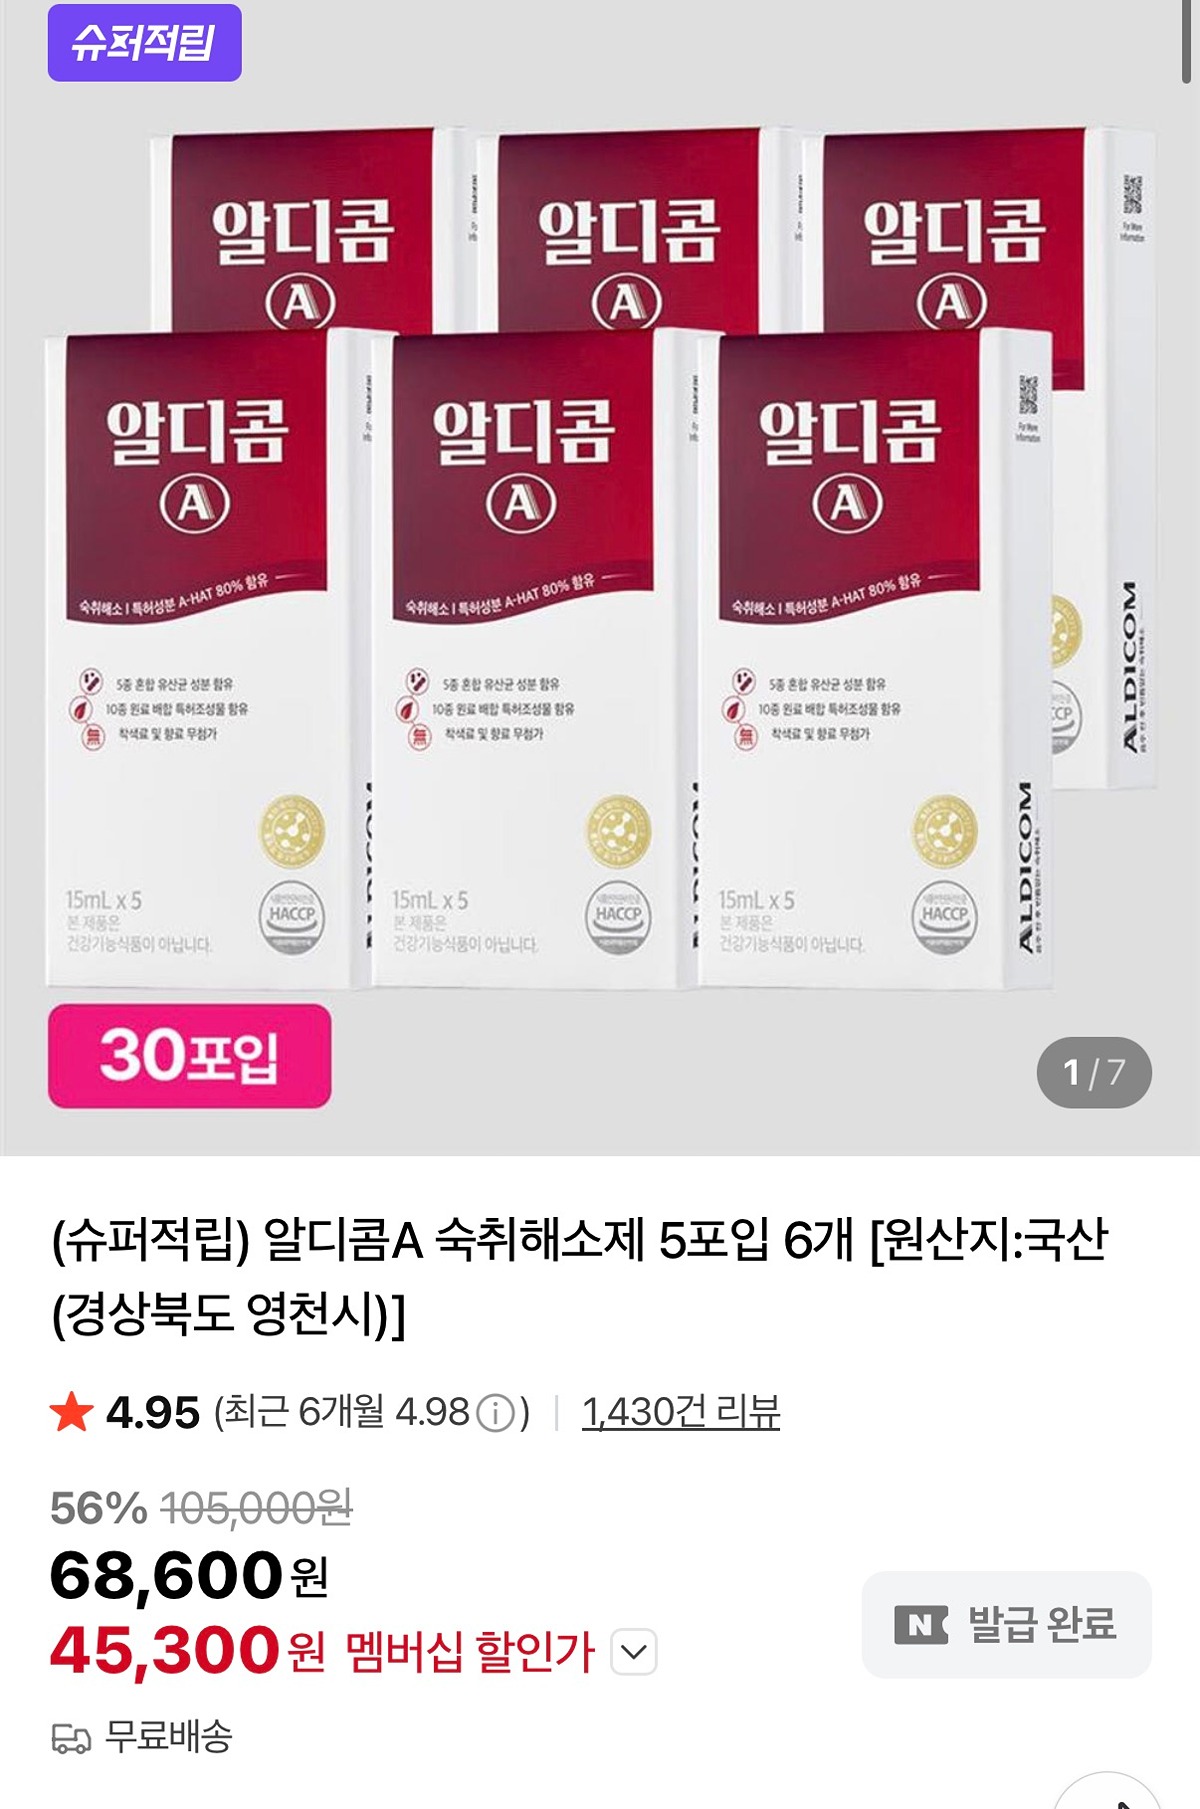
Task: Click the orange star rating icon
Action: pos(72,1412)
